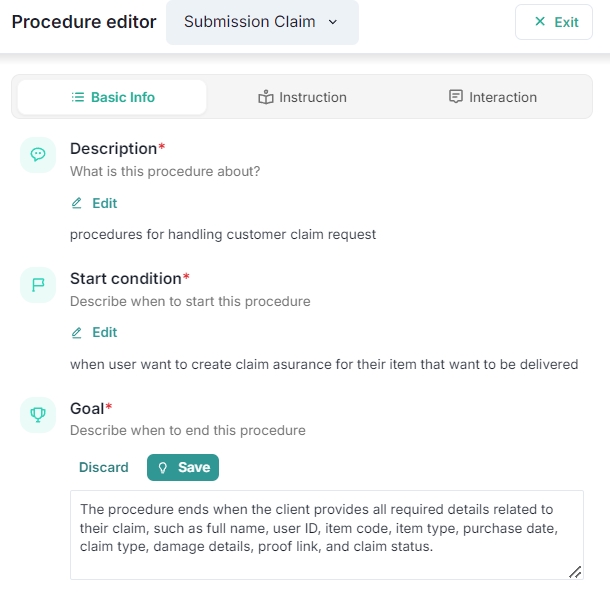The width and height of the screenshot is (610, 592).
Task: Click the X icon in Exit button
Action: [540, 22]
